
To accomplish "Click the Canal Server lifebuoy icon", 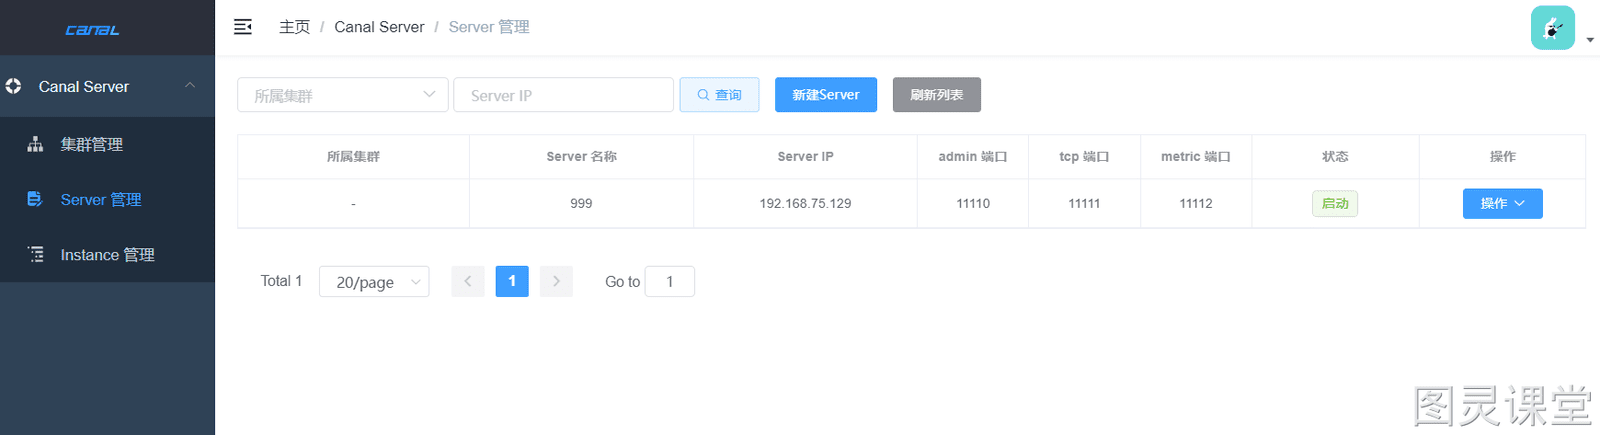I will tap(13, 86).
